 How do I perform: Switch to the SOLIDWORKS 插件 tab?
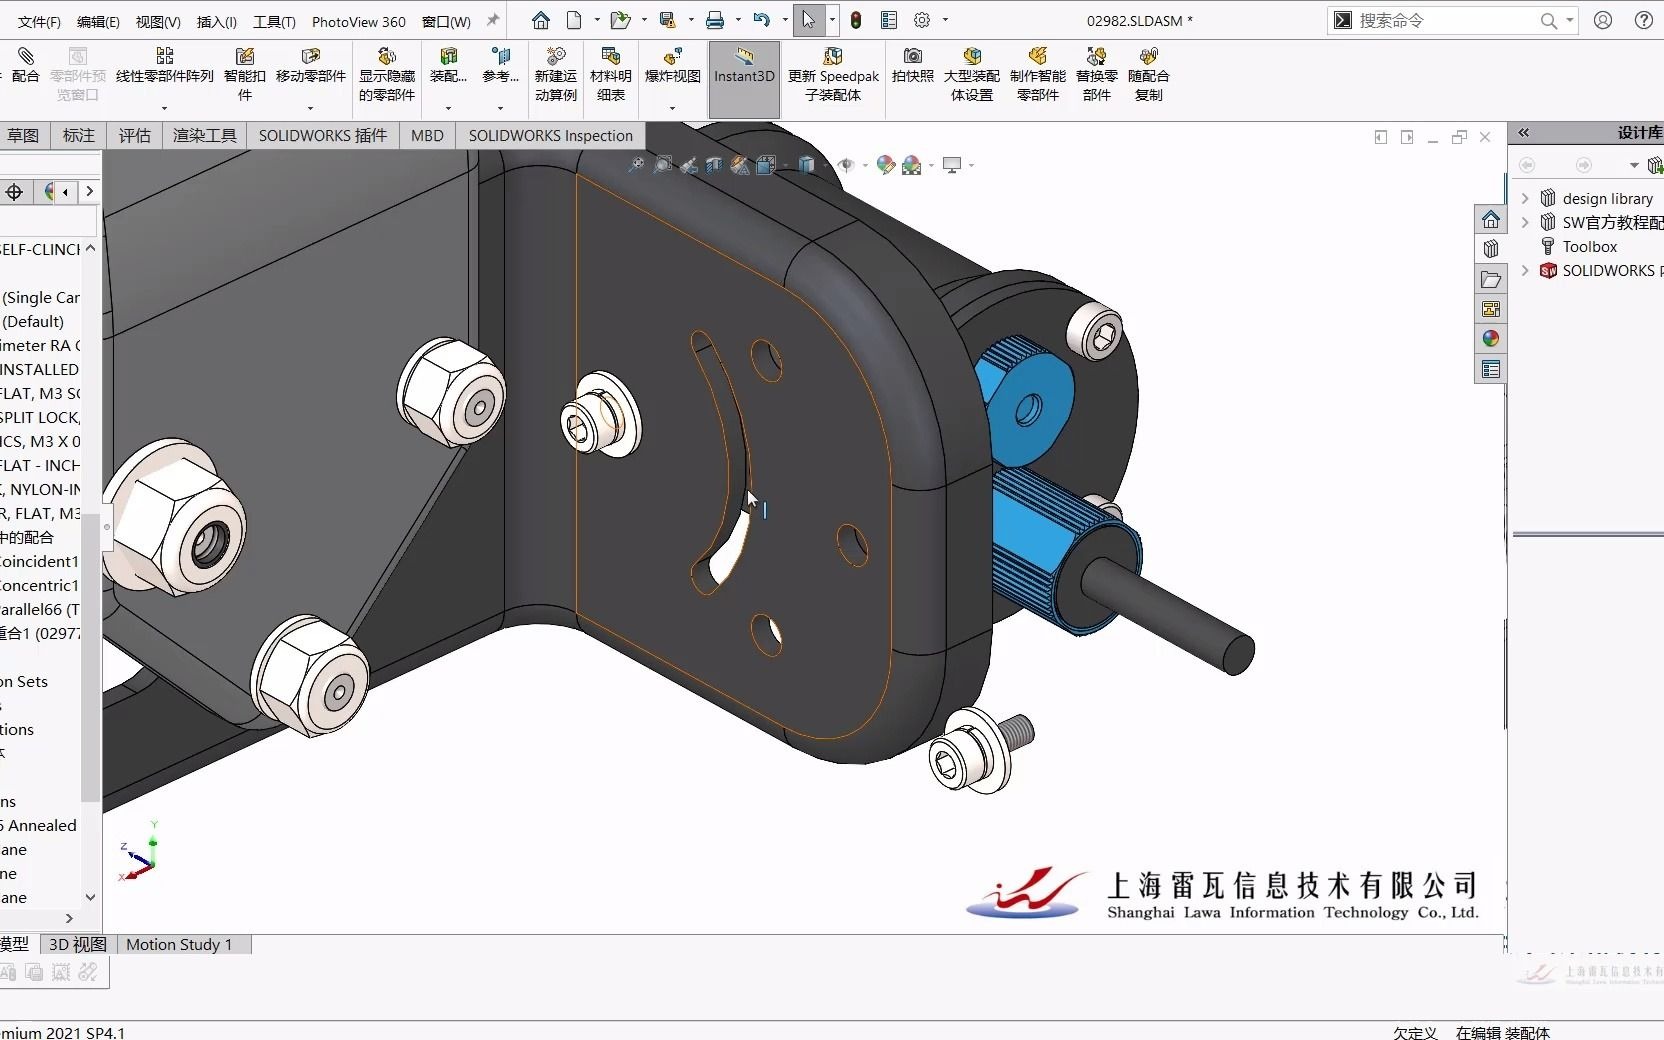323,135
